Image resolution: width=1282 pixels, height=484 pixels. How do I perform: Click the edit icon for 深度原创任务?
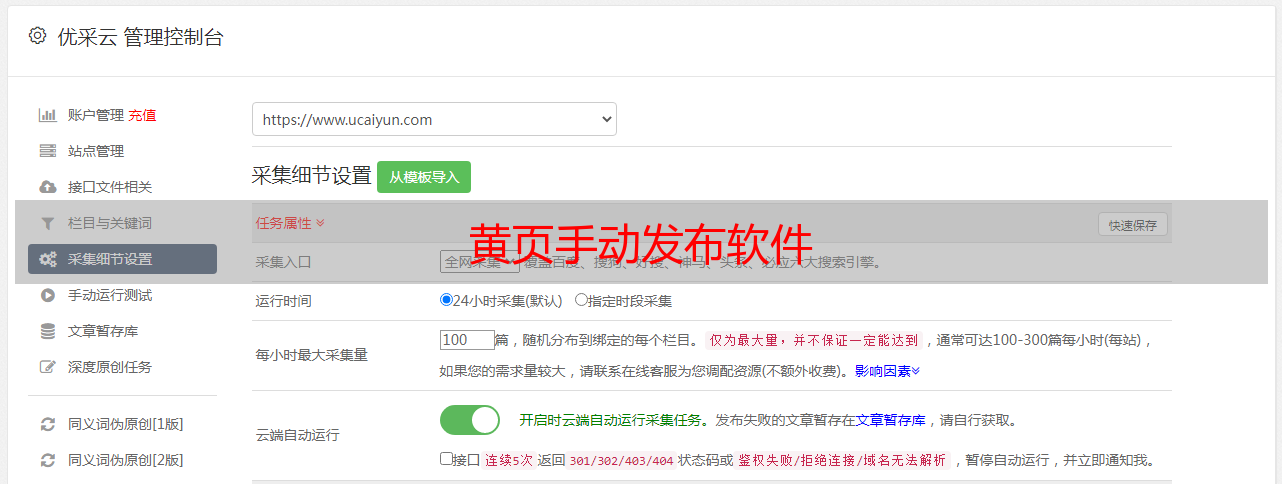[x=47, y=367]
